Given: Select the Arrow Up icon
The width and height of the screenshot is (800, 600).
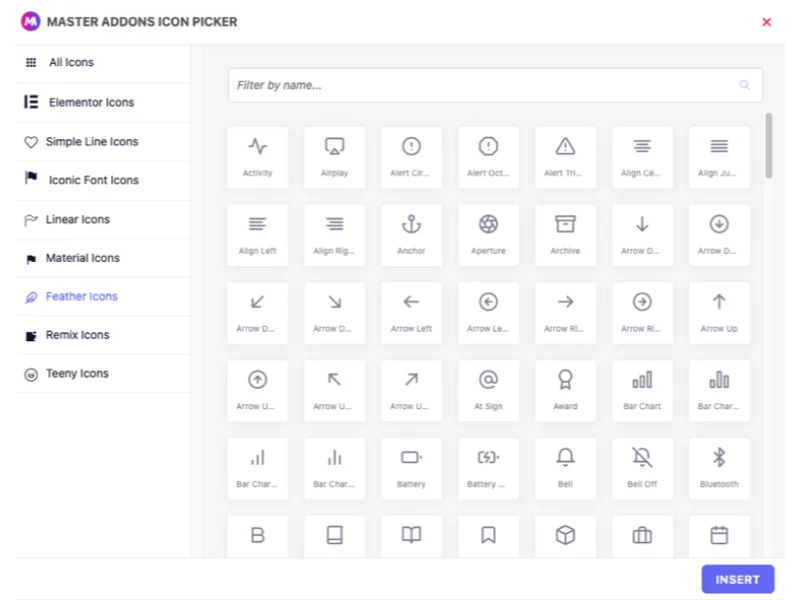Looking at the screenshot, I should tap(719, 313).
